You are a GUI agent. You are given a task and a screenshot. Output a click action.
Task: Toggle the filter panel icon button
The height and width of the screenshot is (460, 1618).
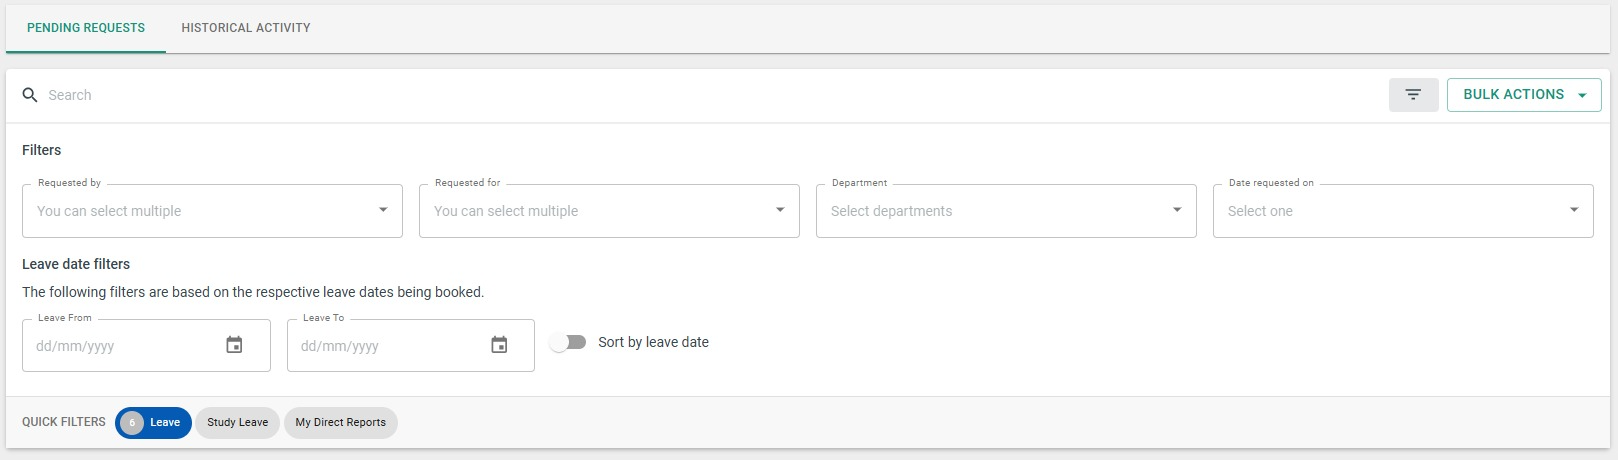click(1413, 95)
